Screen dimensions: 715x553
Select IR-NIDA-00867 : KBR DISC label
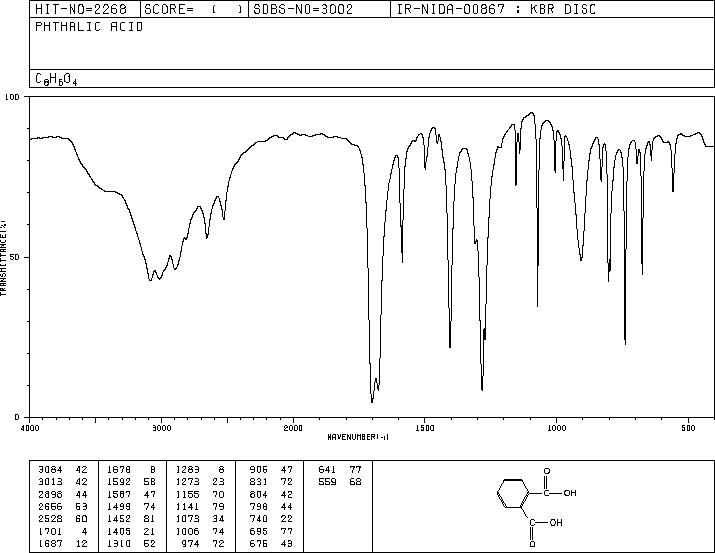pos(496,9)
